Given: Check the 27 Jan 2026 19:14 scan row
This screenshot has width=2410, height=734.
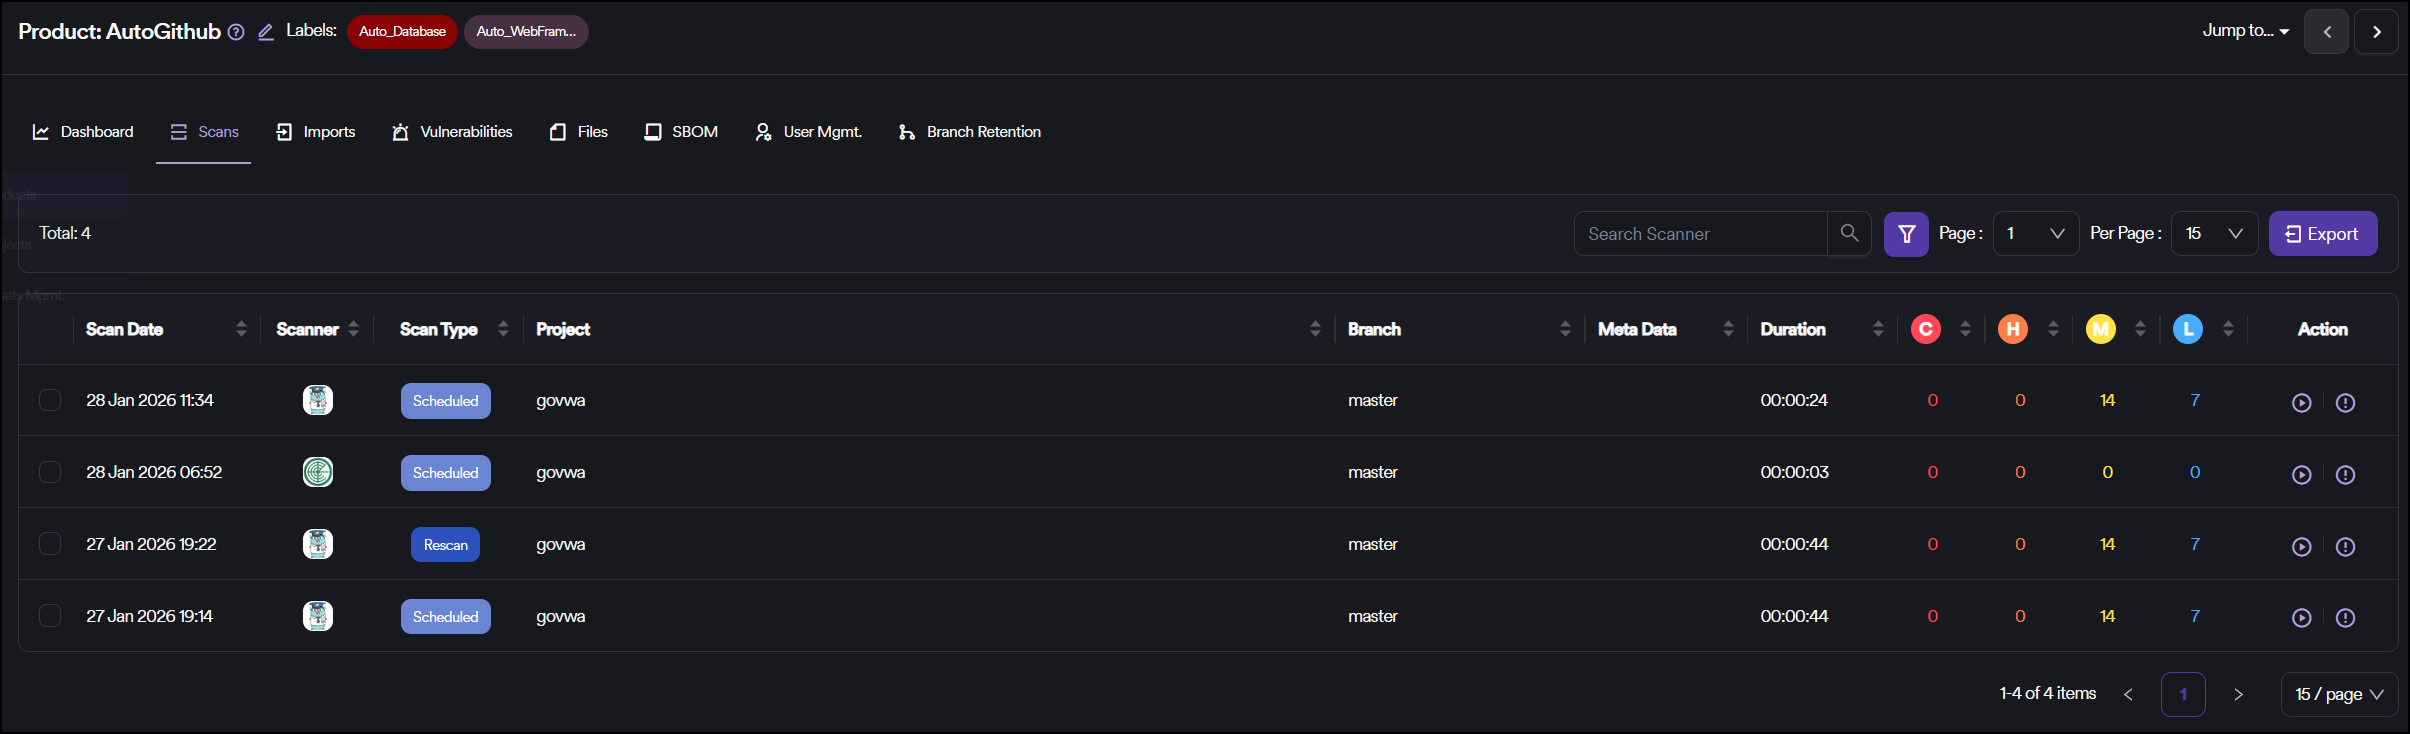Looking at the screenshot, I should 50,616.
